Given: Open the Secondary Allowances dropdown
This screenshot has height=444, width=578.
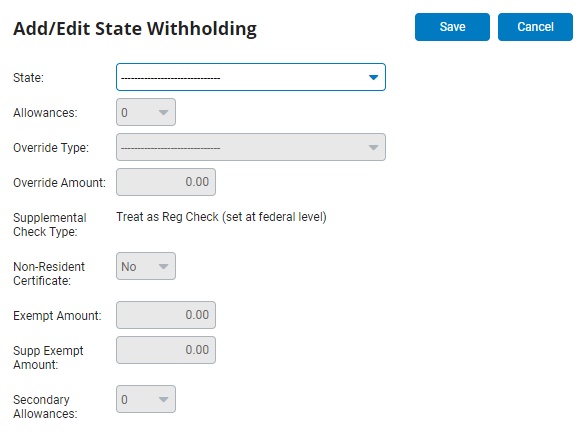Looking at the screenshot, I should 146,399.
